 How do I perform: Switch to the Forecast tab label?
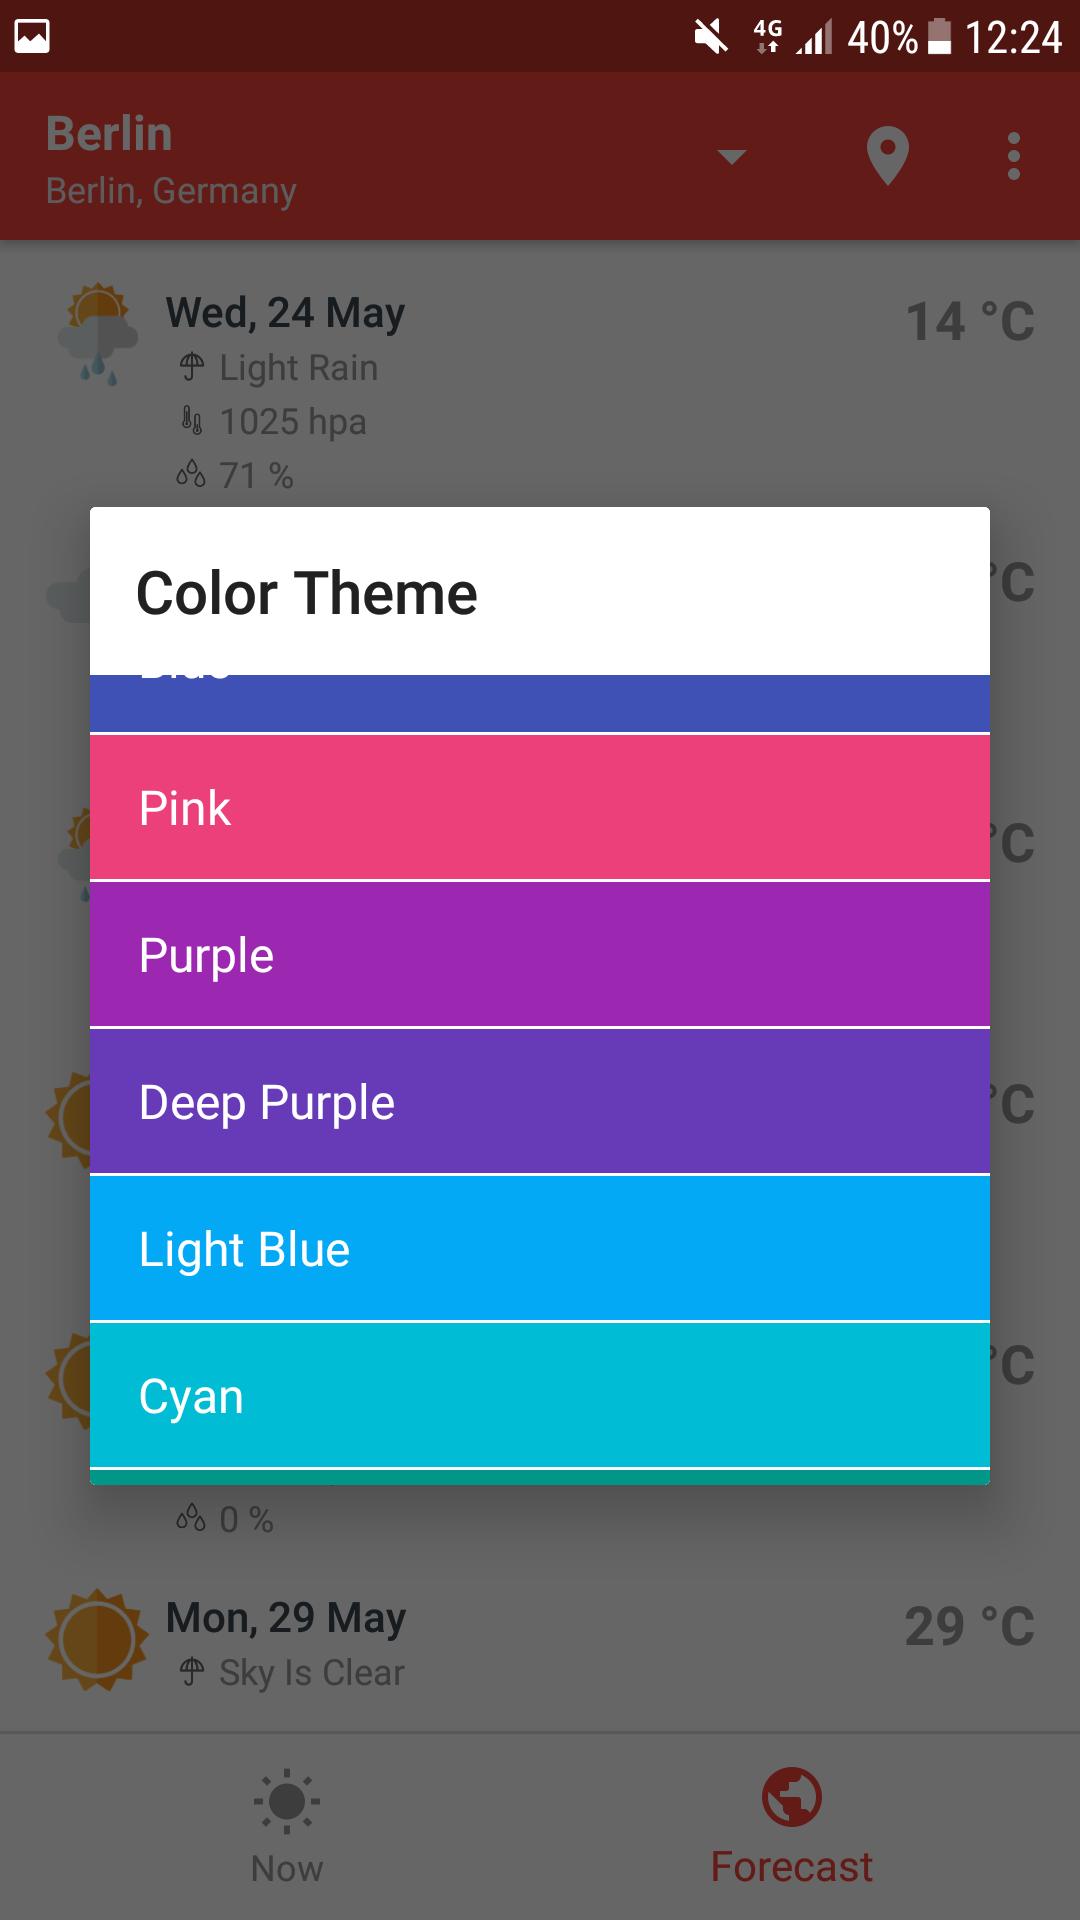coord(791,1867)
